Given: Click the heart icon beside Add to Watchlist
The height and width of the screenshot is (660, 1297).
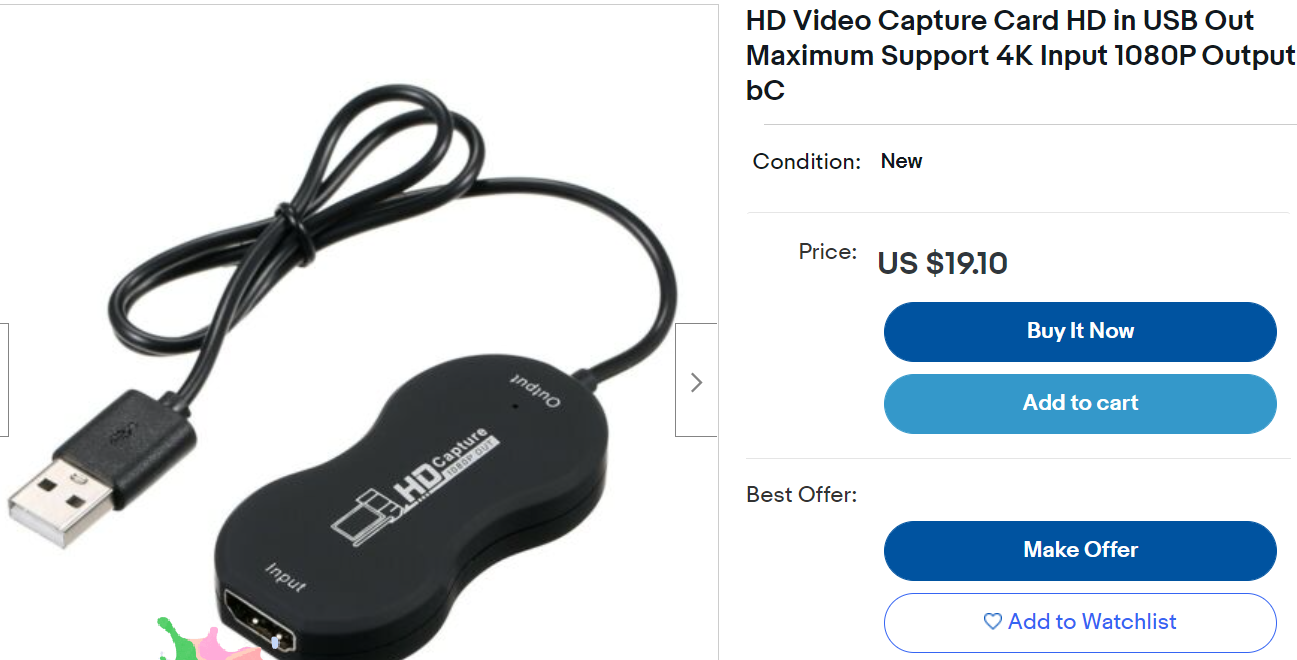Looking at the screenshot, I should (x=992, y=622).
